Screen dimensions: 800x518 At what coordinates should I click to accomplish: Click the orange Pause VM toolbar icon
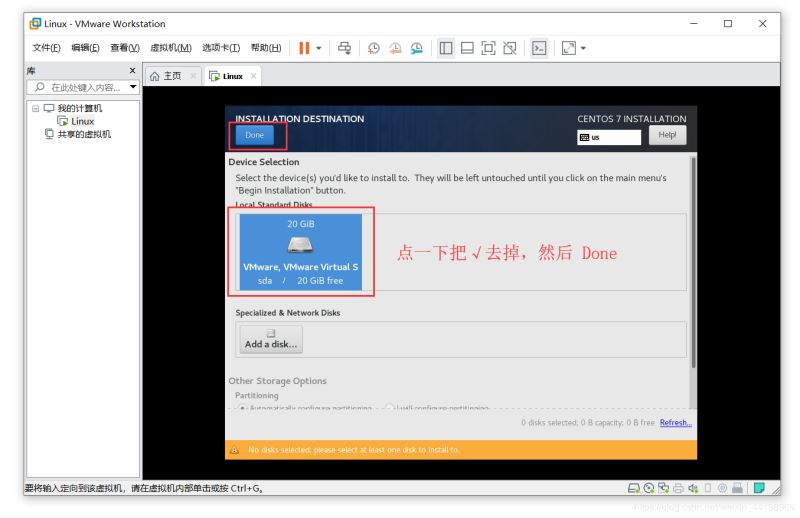[304, 48]
